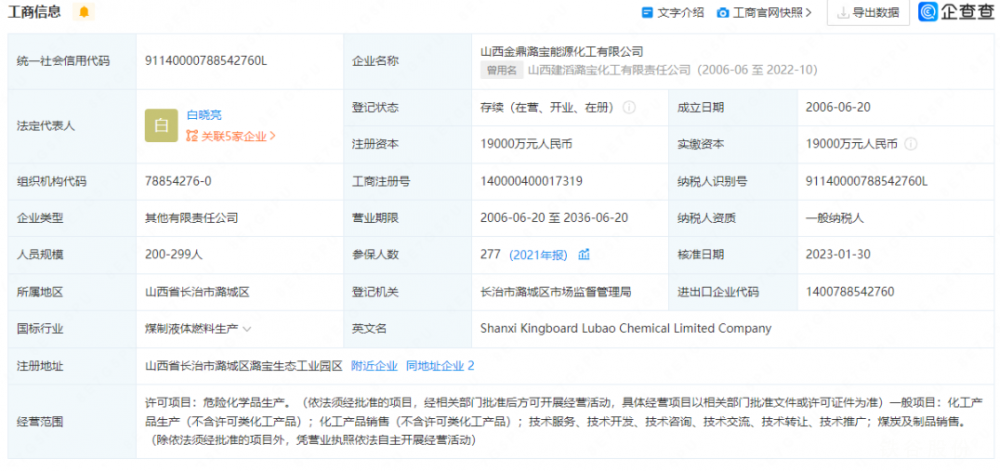Click the 工商信息 section heading
This screenshot has height=471, width=1000.
[34, 11]
